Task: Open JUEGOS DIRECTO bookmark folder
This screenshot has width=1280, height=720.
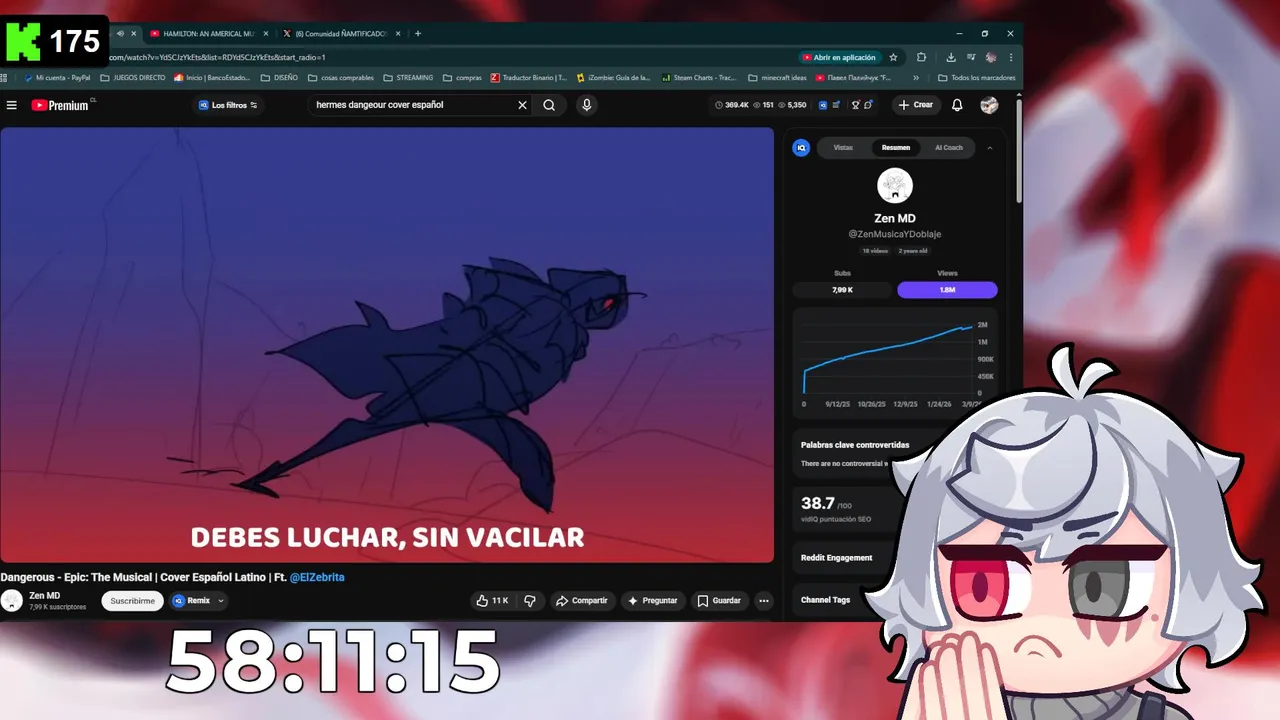Action: pyautogui.click(x=133, y=77)
